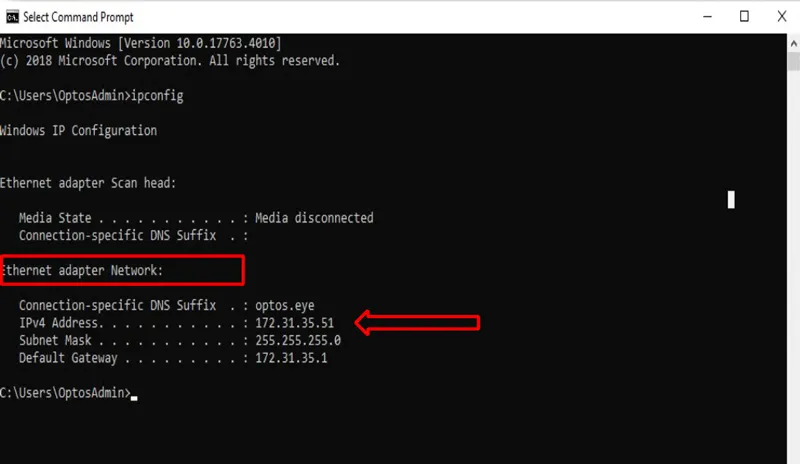Click the blinking cursor at the last prompt

pos(134,396)
